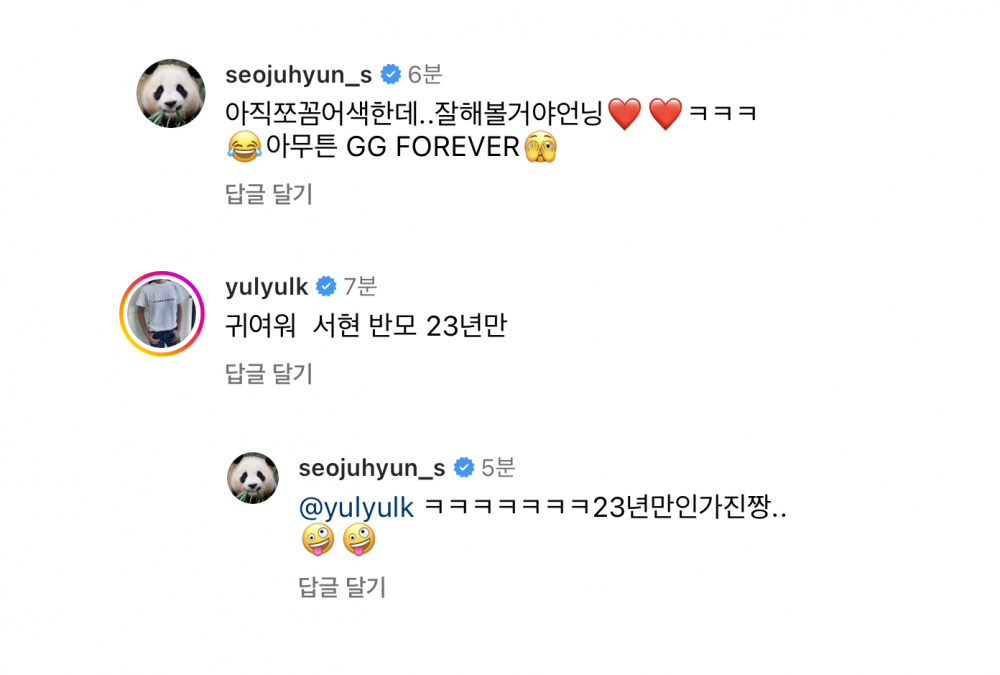Click the first zany face emoji in reply
The image size is (1000, 675).
(318, 540)
